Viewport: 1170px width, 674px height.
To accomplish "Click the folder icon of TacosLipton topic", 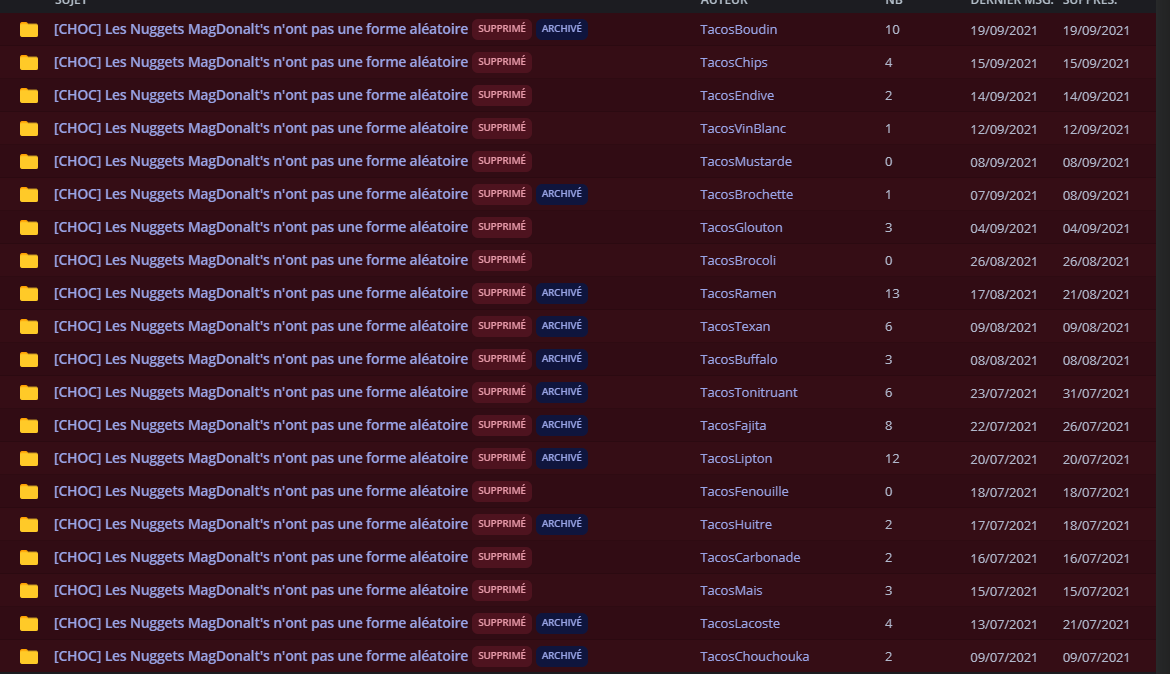I will point(29,458).
